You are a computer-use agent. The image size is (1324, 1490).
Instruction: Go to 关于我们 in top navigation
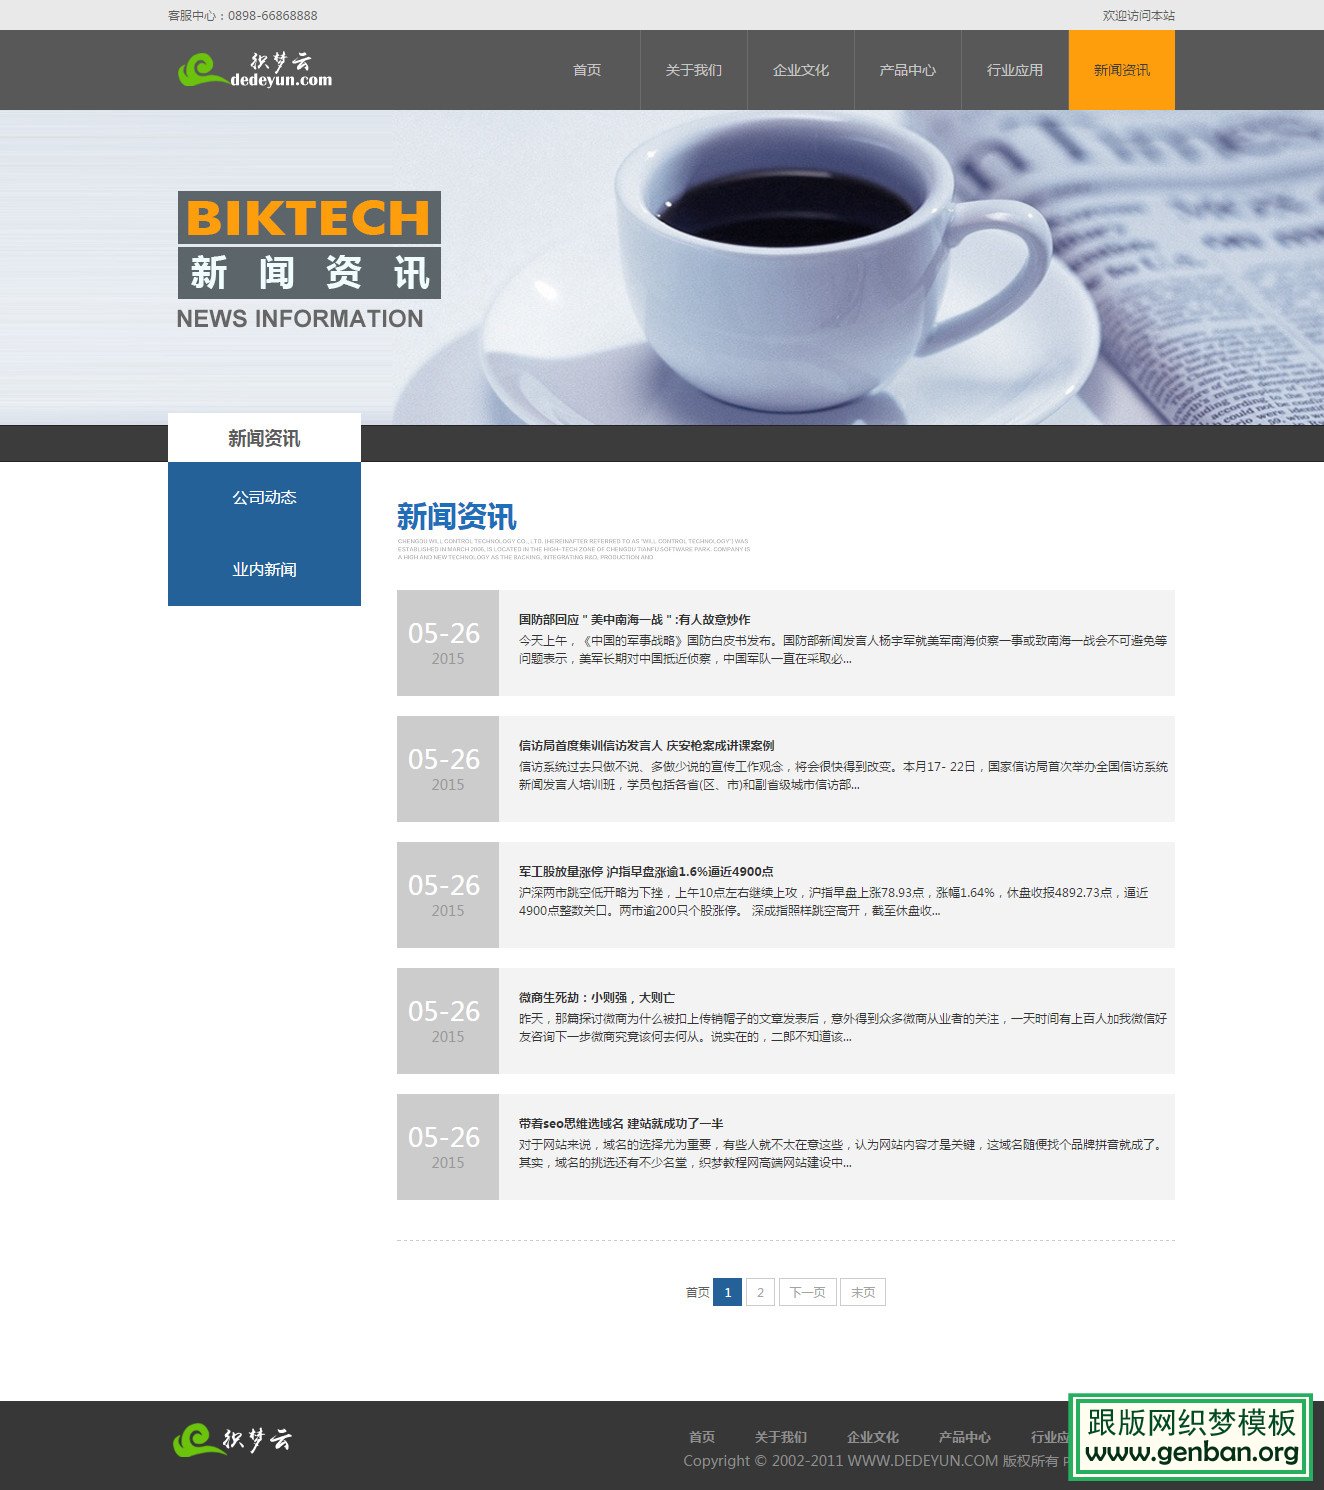(693, 70)
